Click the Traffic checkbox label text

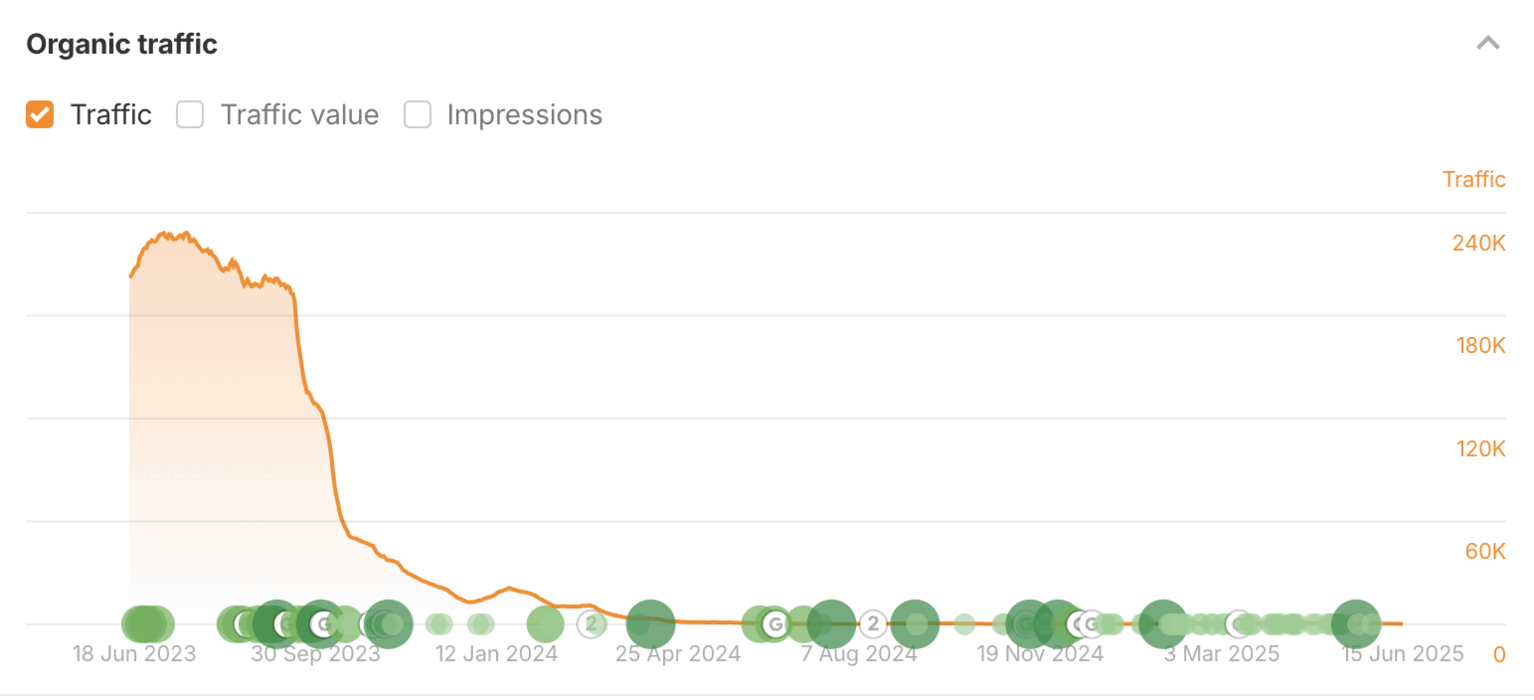coord(110,115)
